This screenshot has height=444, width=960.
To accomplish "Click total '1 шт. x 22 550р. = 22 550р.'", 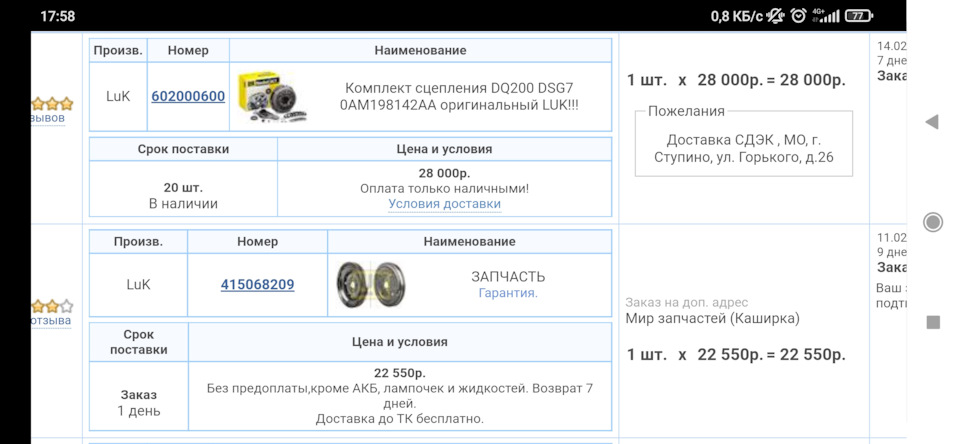I will [x=736, y=355].
